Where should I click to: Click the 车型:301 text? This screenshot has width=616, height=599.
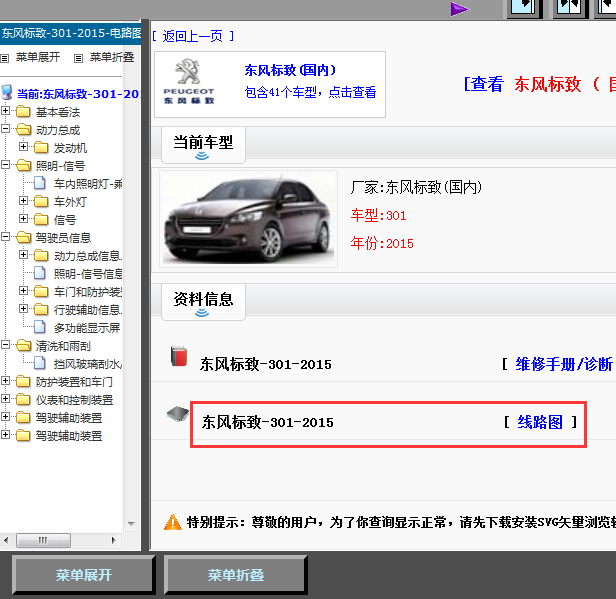pos(378,215)
